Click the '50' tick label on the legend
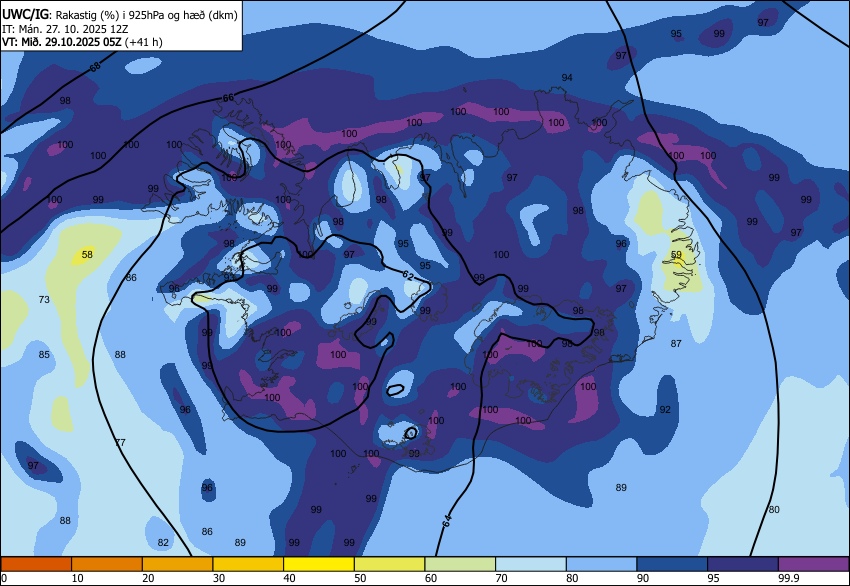Image resolution: width=850 pixels, height=586 pixels. click(x=360, y=578)
